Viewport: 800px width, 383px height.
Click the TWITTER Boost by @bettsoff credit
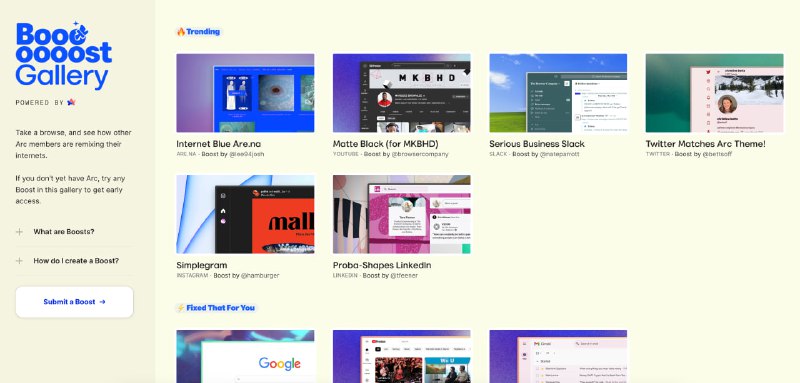tap(689, 154)
